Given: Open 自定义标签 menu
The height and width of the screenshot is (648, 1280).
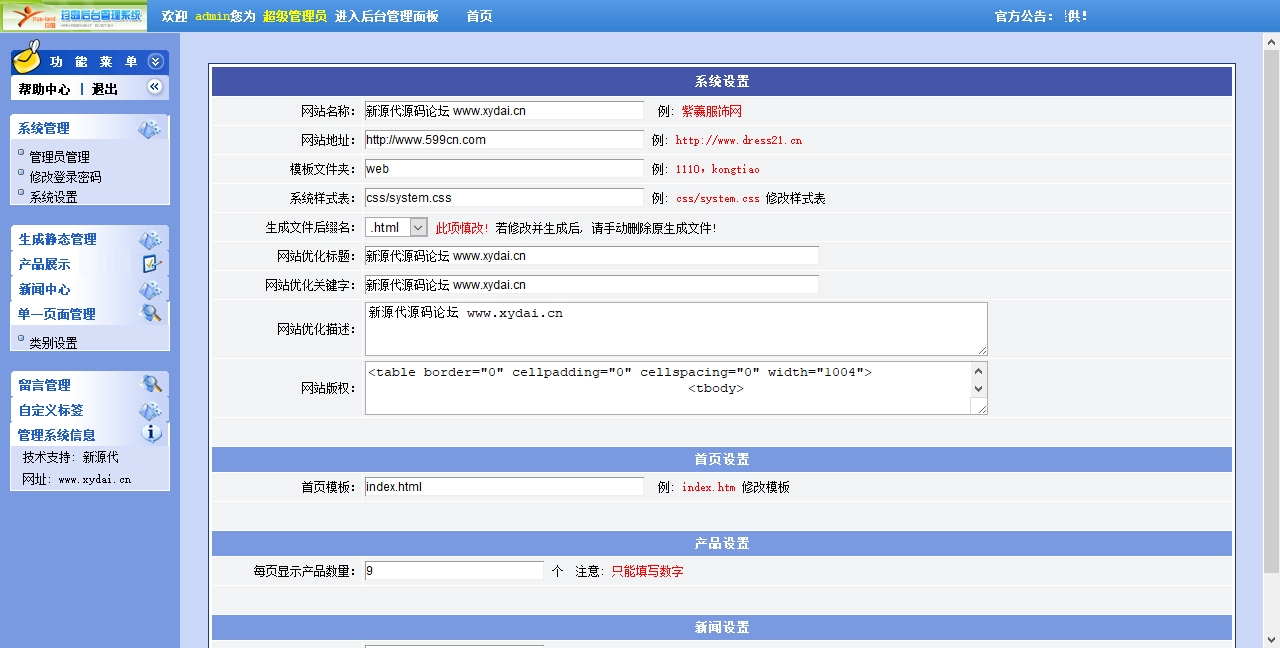Looking at the screenshot, I should (x=50, y=411).
